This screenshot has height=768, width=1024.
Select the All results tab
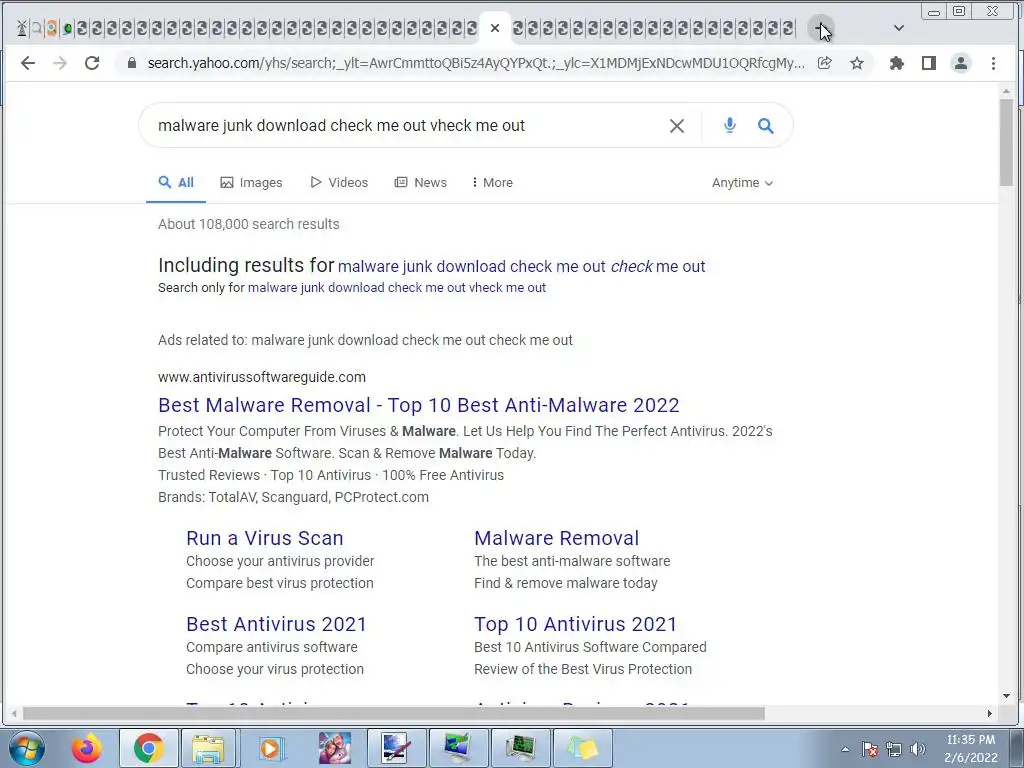tap(176, 182)
